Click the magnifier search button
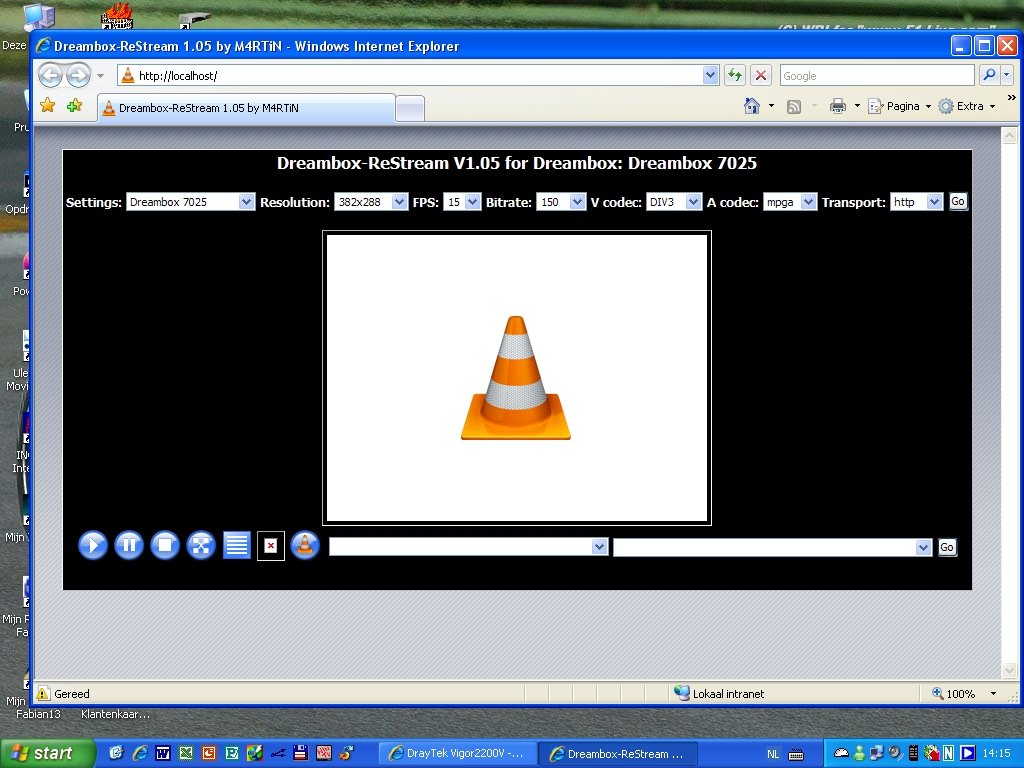 pyautogui.click(x=989, y=76)
